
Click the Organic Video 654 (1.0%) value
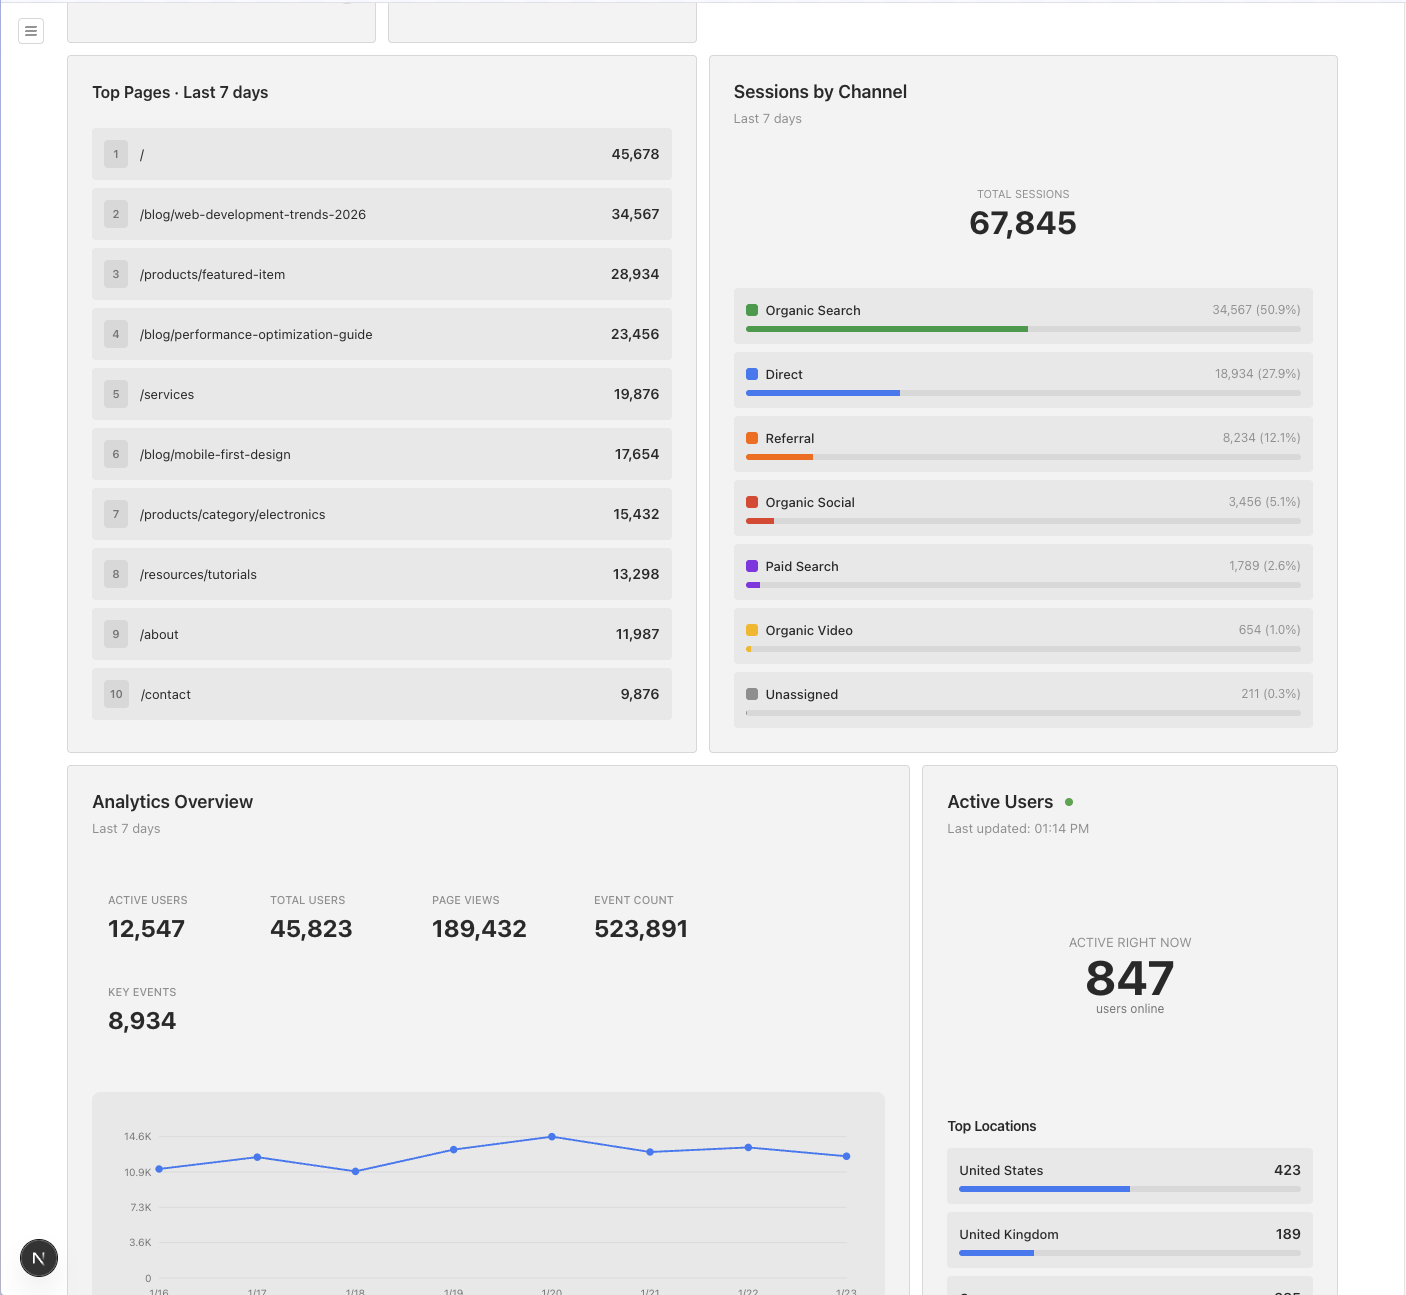1269,630
